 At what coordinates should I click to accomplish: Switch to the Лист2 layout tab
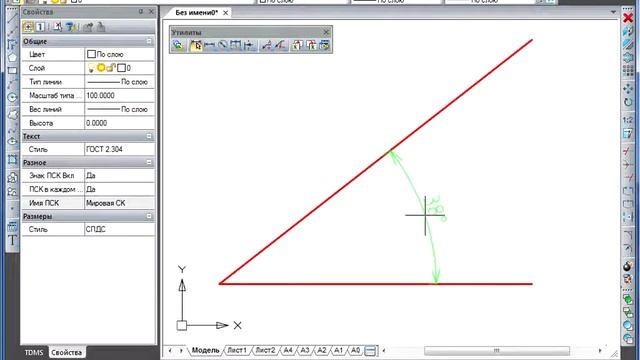265,351
